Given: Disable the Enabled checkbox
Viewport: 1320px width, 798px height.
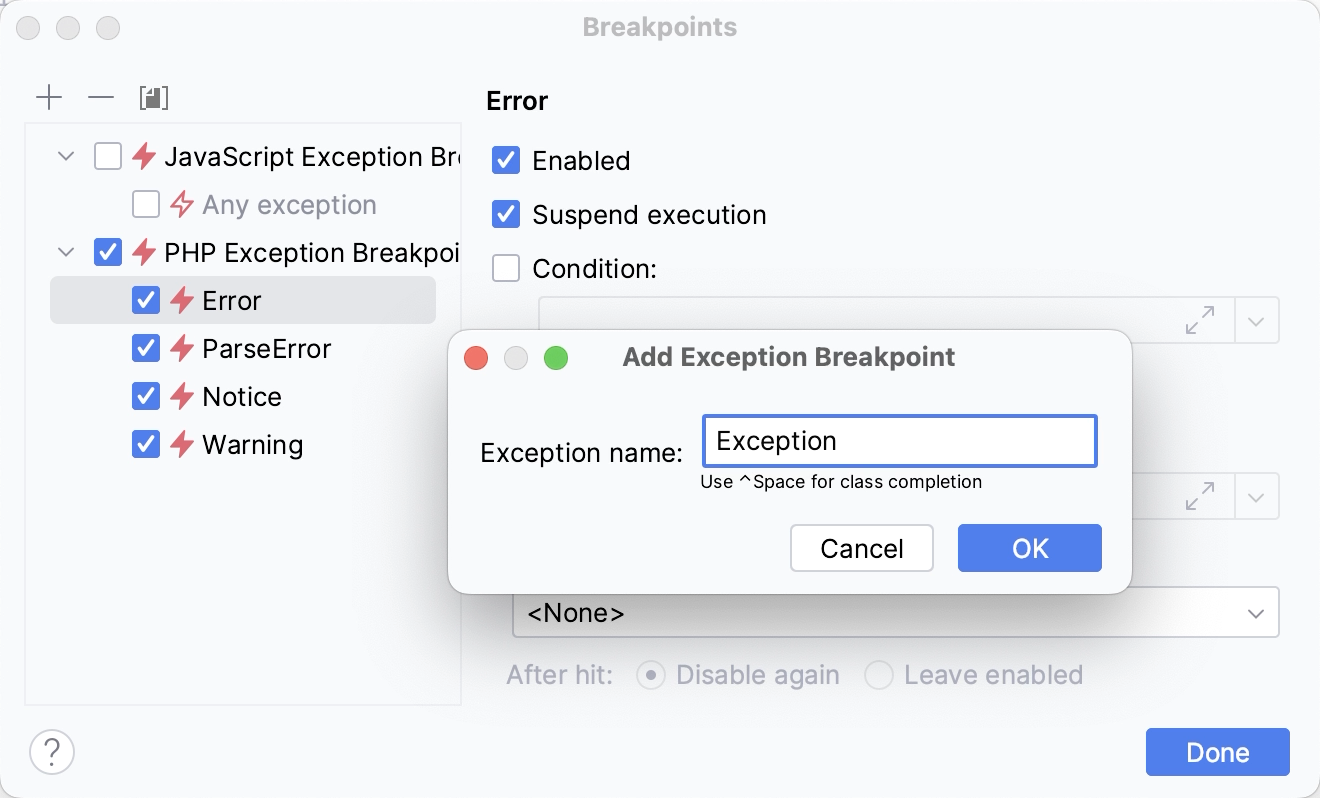Looking at the screenshot, I should 505,160.
